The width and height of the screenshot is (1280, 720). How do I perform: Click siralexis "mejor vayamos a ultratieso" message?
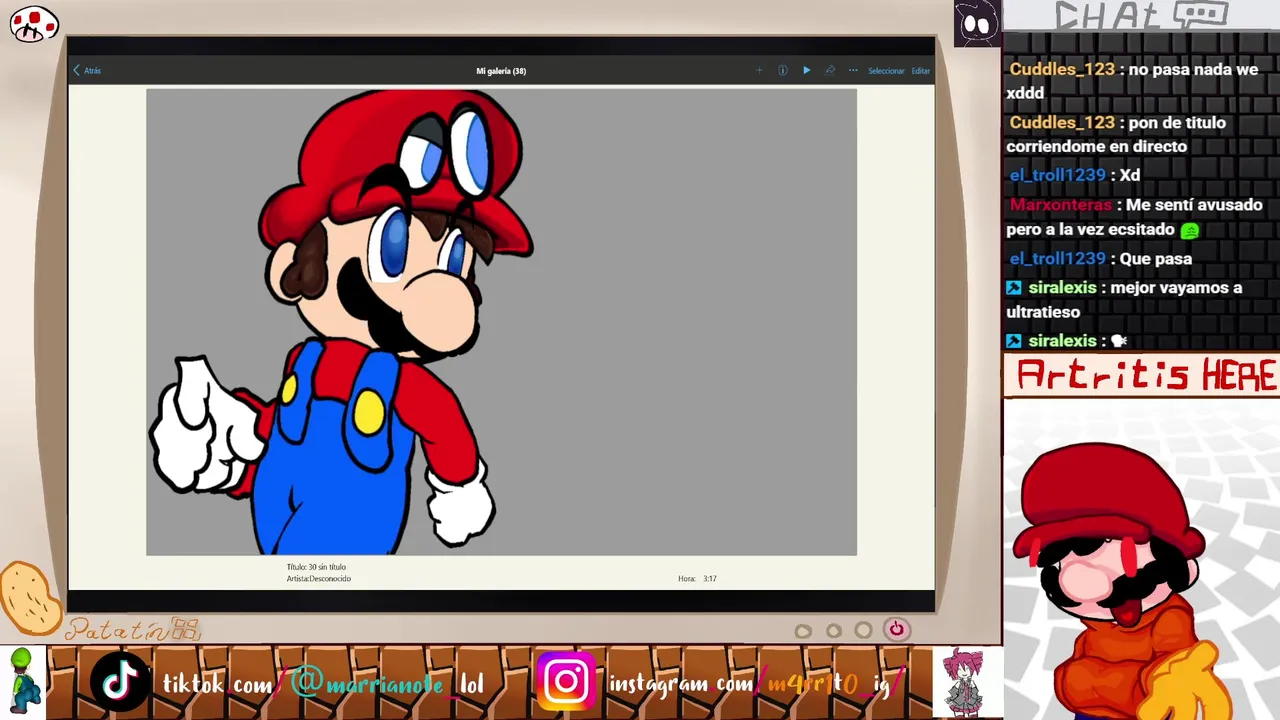(x=1125, y=299)
